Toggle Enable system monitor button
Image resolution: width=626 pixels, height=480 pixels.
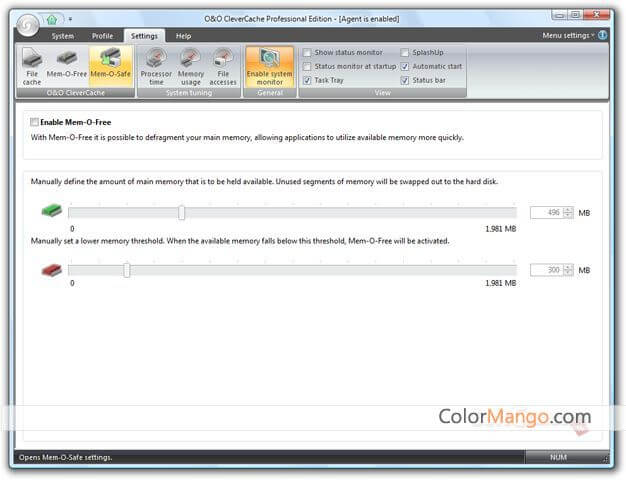pos(269,66)
